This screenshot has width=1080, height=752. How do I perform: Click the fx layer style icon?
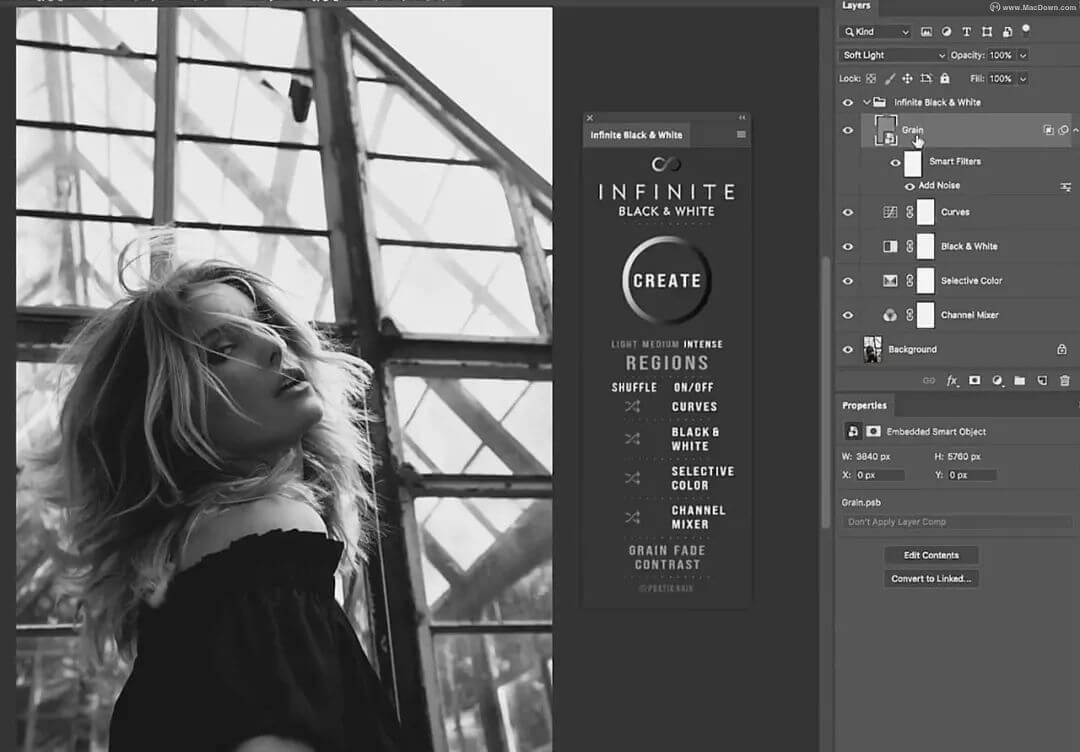(x=952, y=381)
